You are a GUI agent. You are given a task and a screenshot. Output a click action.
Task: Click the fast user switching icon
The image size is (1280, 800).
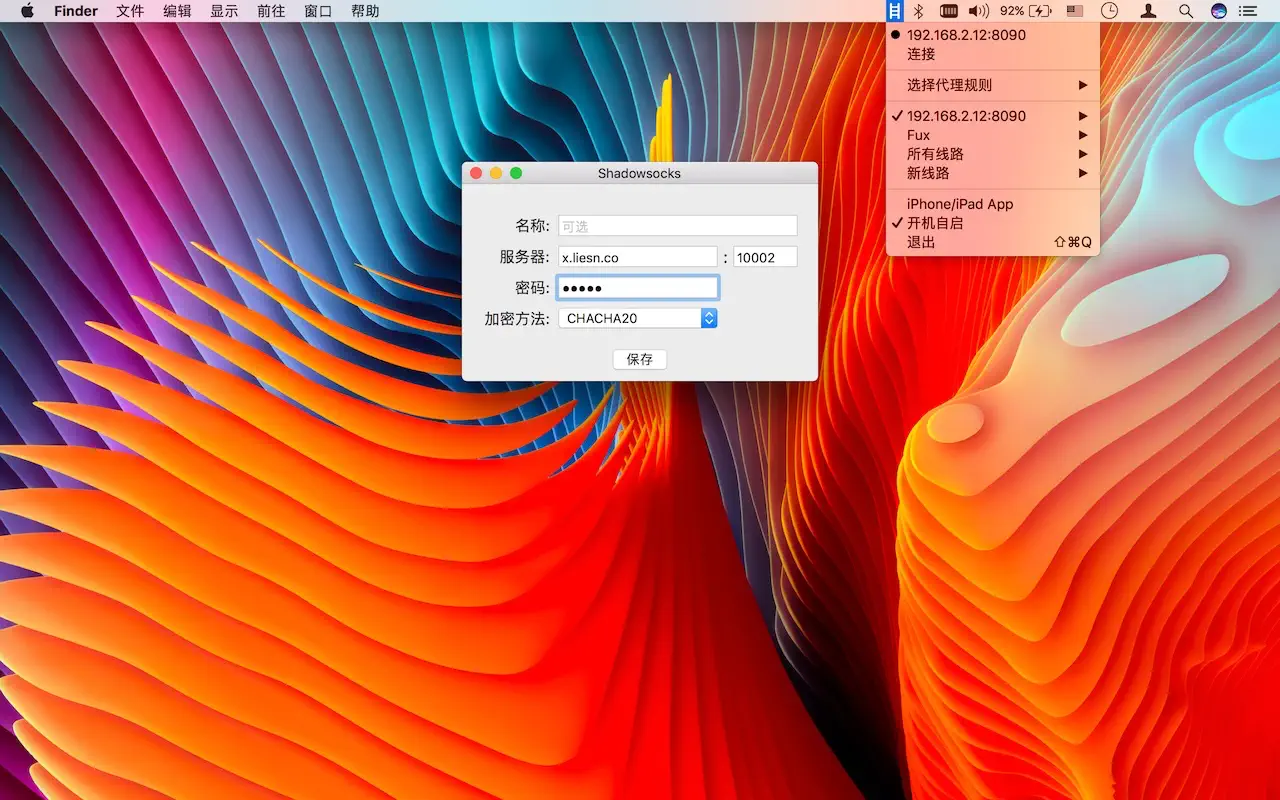1148,11
